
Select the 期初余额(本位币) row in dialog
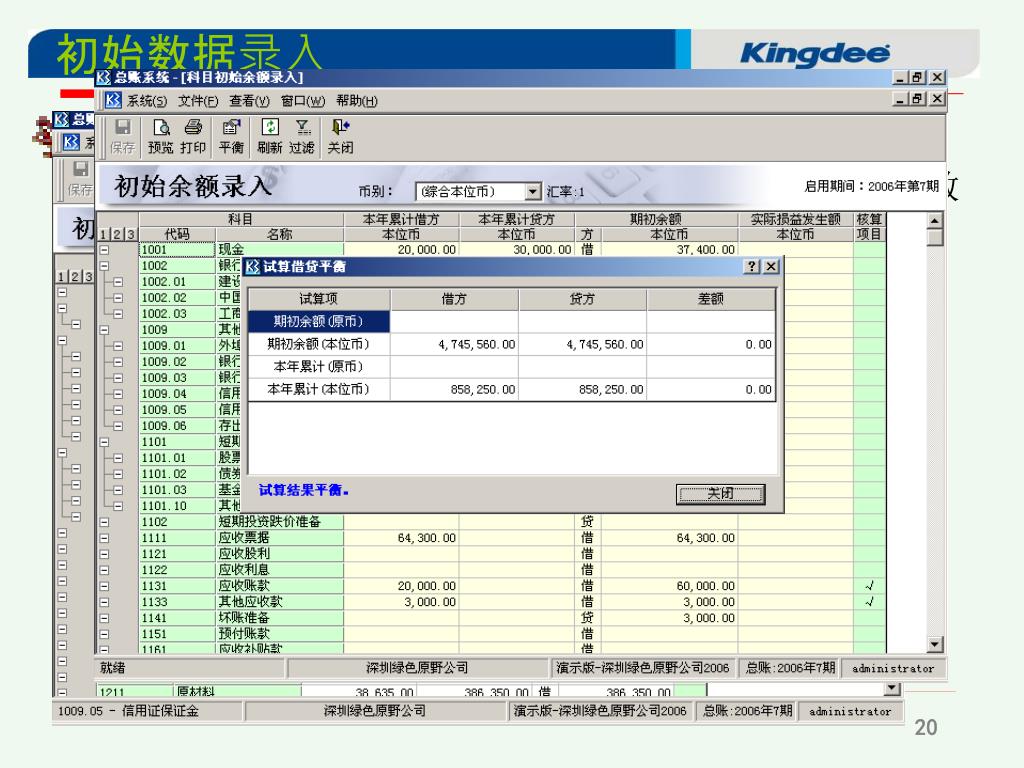(512, 344)
